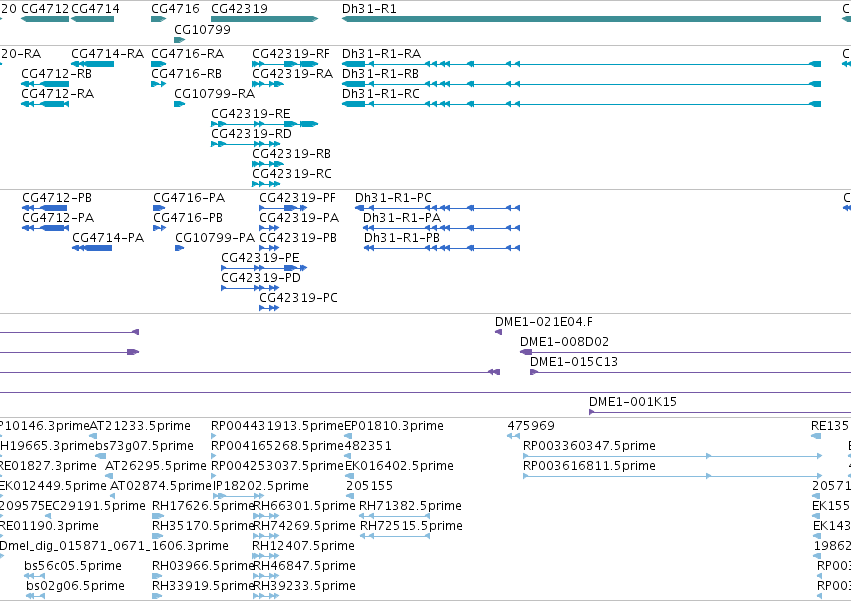
Task: Select the CG42319-PD protein label
Action: [x=261, y=278]
